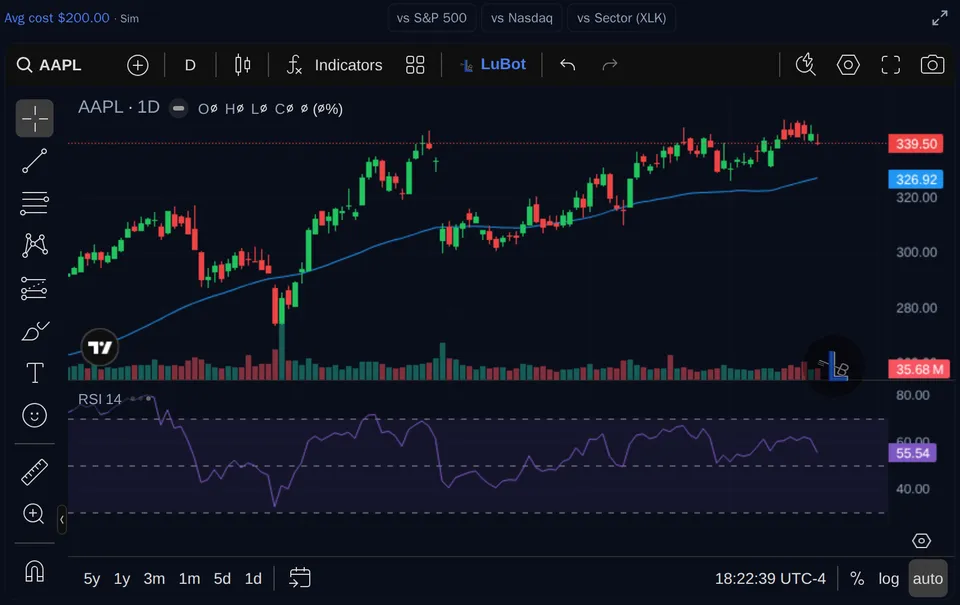Image resolution: width=960 pixels, height=605 pixels.
Task: Click the AAPL · 1D chart title
Action: coord(119,107)
